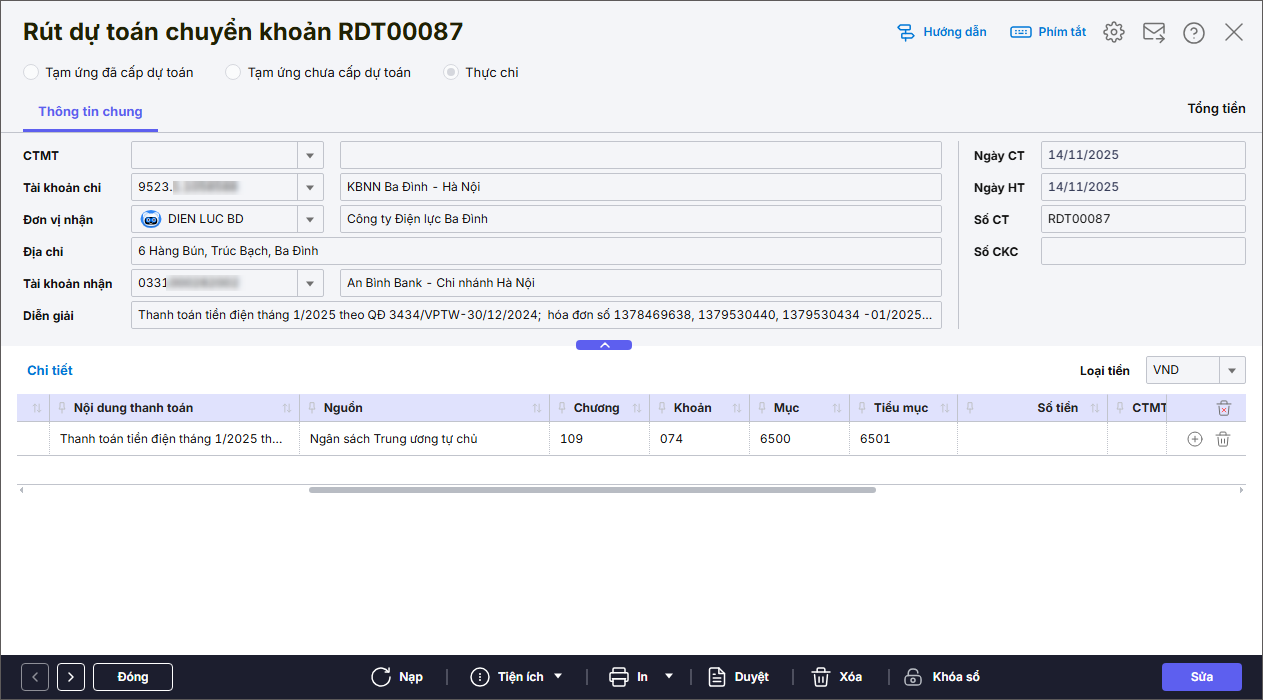Image resolution: width=1263 pixels, height=700 pixels.
Task: Go to next voucher arrow
Action: [70, 677]
